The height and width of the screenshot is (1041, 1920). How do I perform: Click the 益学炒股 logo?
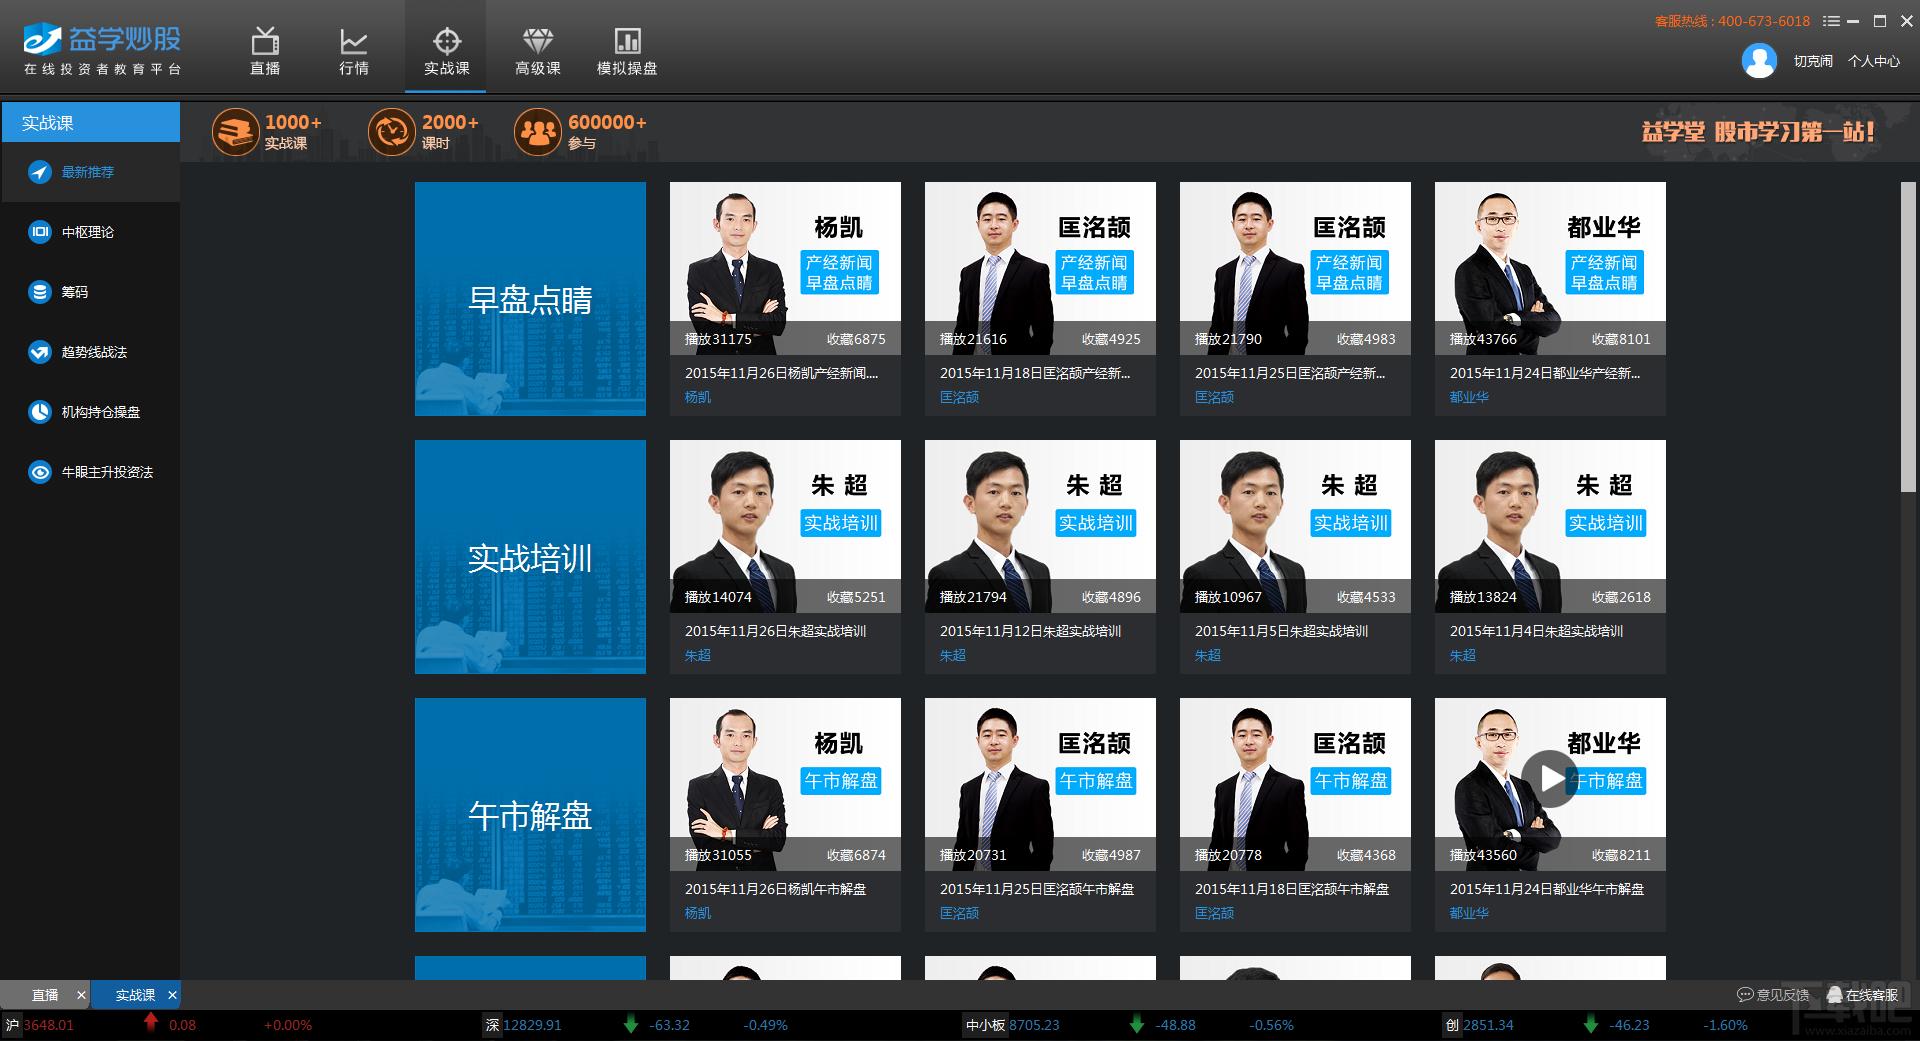click(102, 48)
